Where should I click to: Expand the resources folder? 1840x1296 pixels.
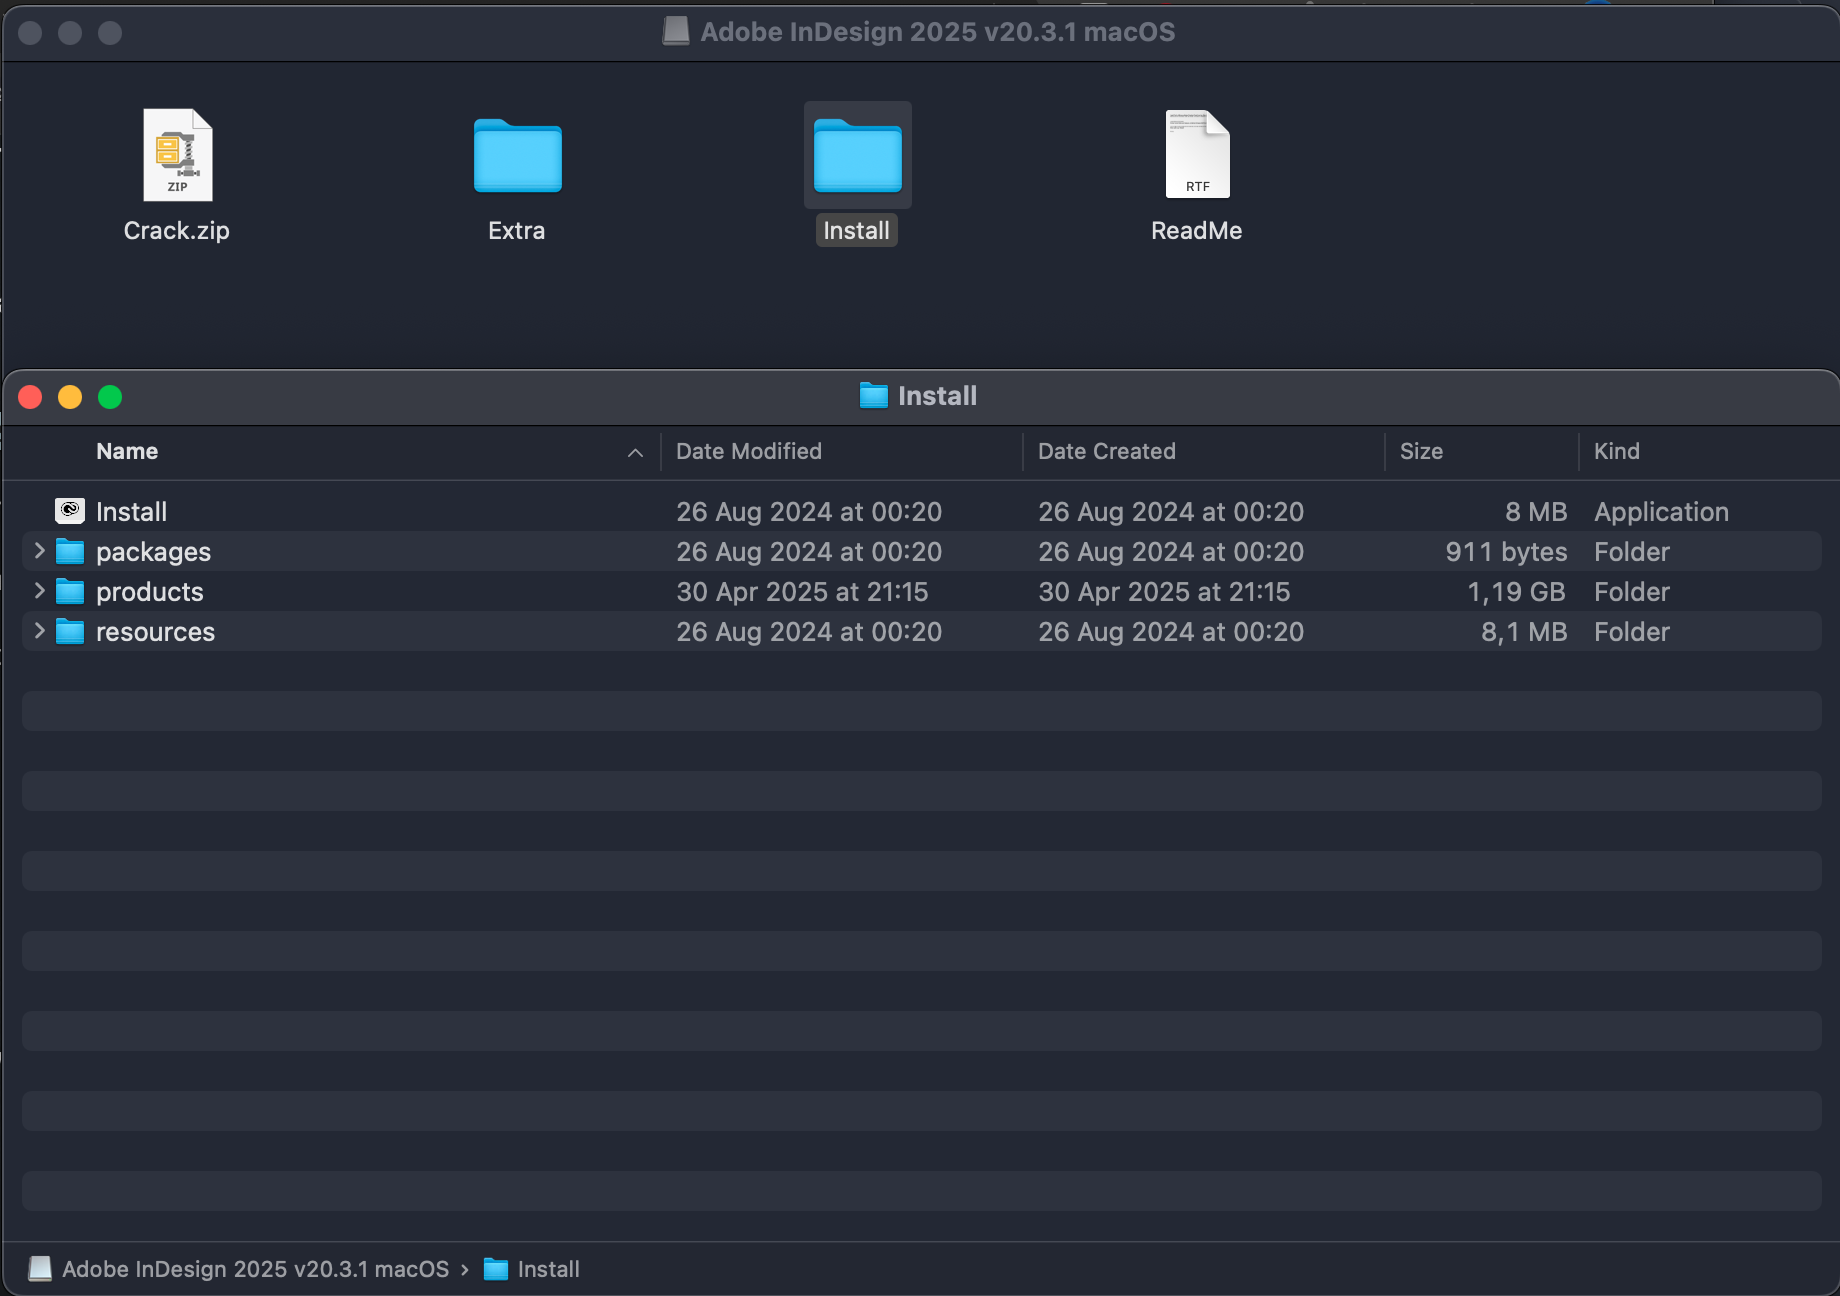(x=39, y=631)
